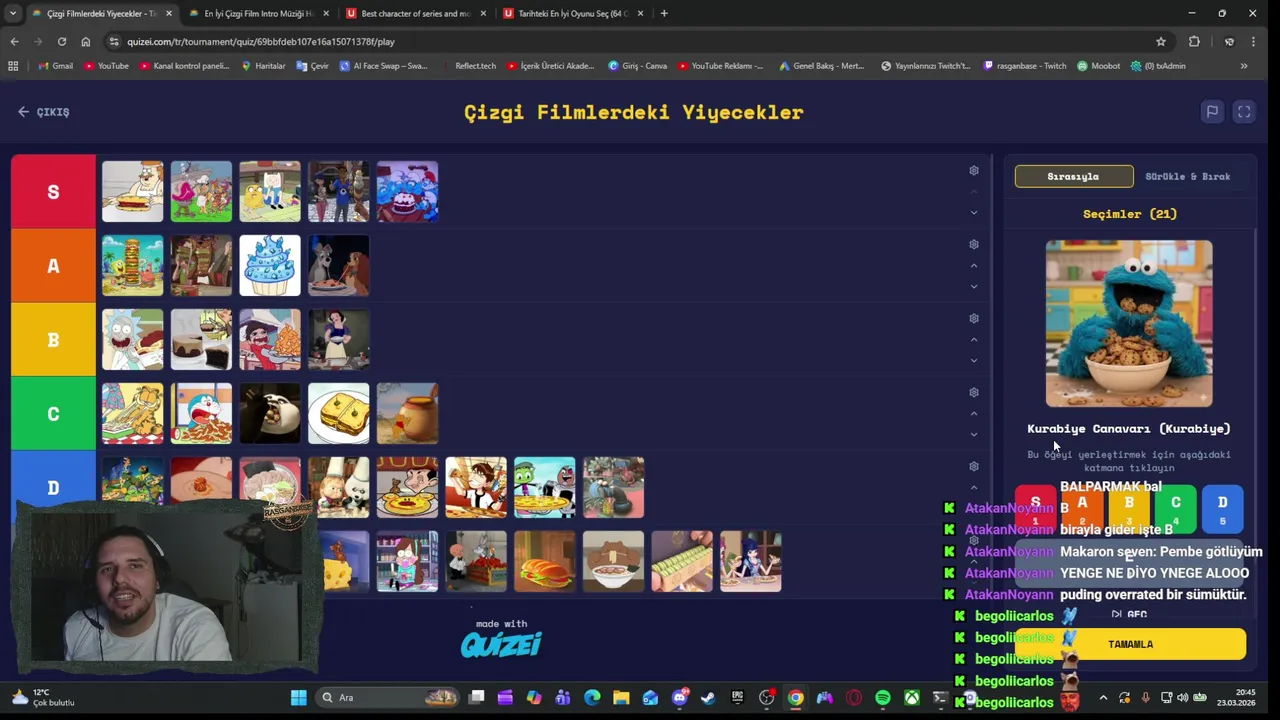Open Spotify from the taskbar
Image resolution: width=1280 pixels, height=720 pixels.
point(883,697)
